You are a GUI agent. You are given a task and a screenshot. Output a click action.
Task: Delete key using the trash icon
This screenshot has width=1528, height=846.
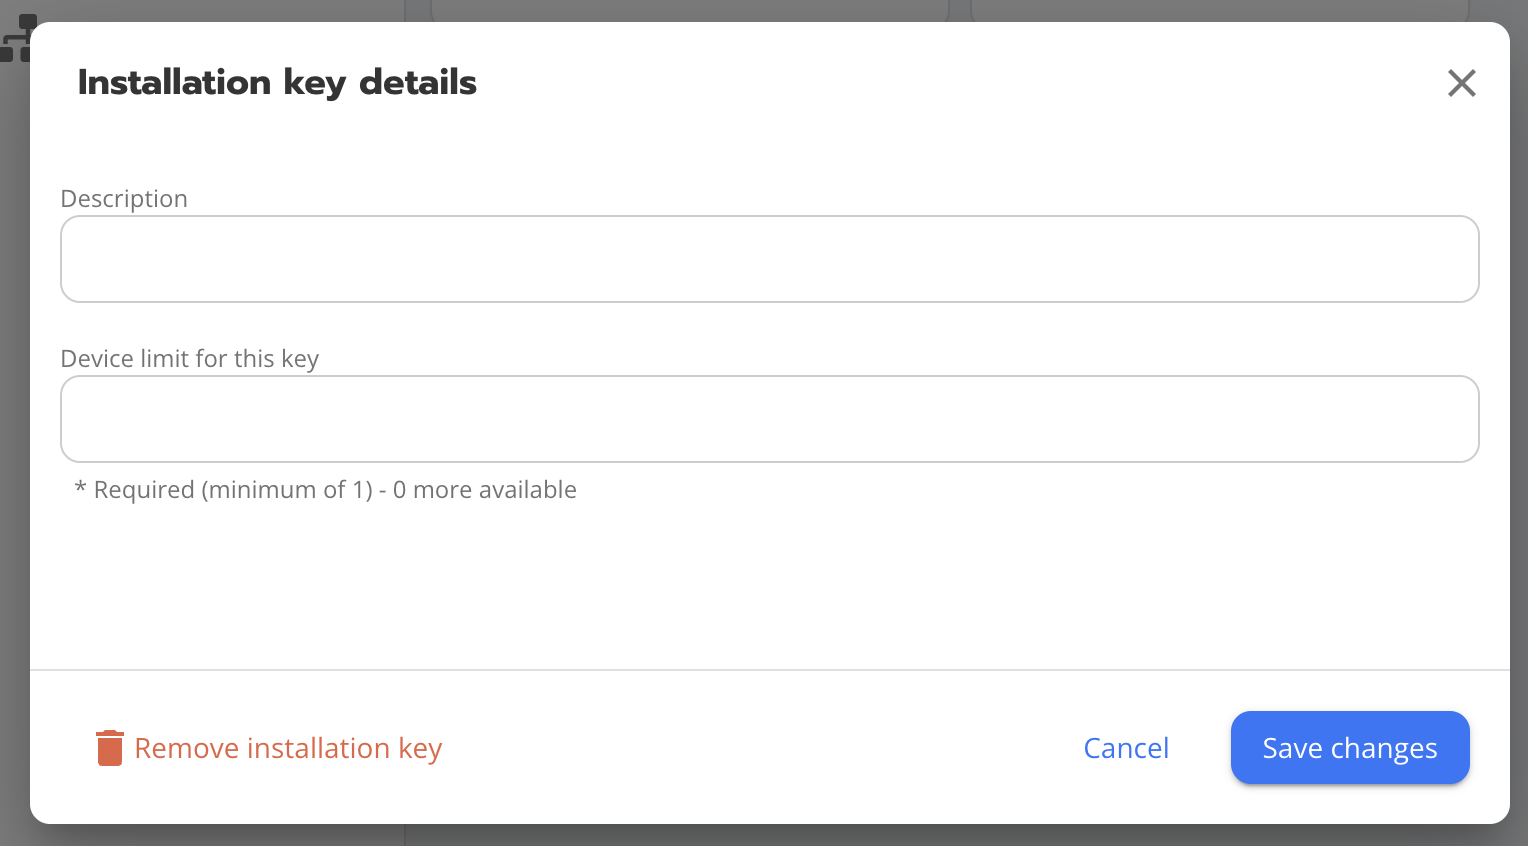(x=109, y=748)
